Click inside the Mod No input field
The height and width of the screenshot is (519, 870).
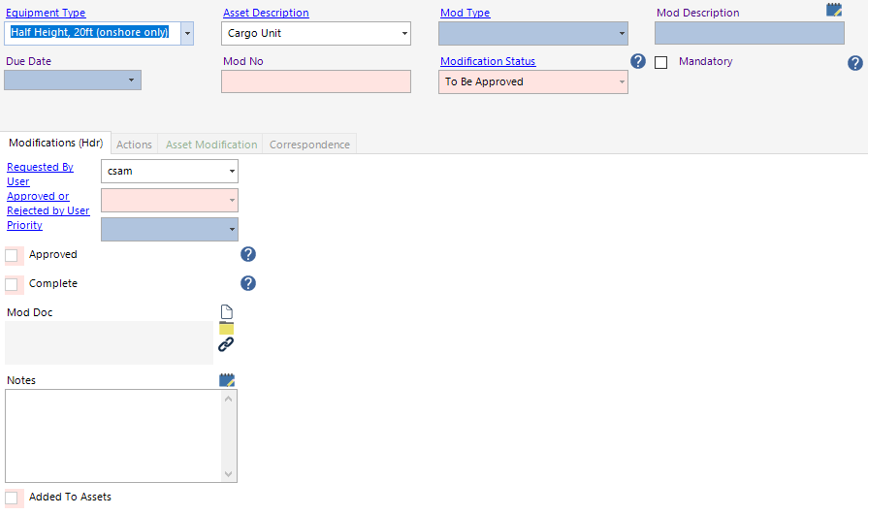pos(315,82)
